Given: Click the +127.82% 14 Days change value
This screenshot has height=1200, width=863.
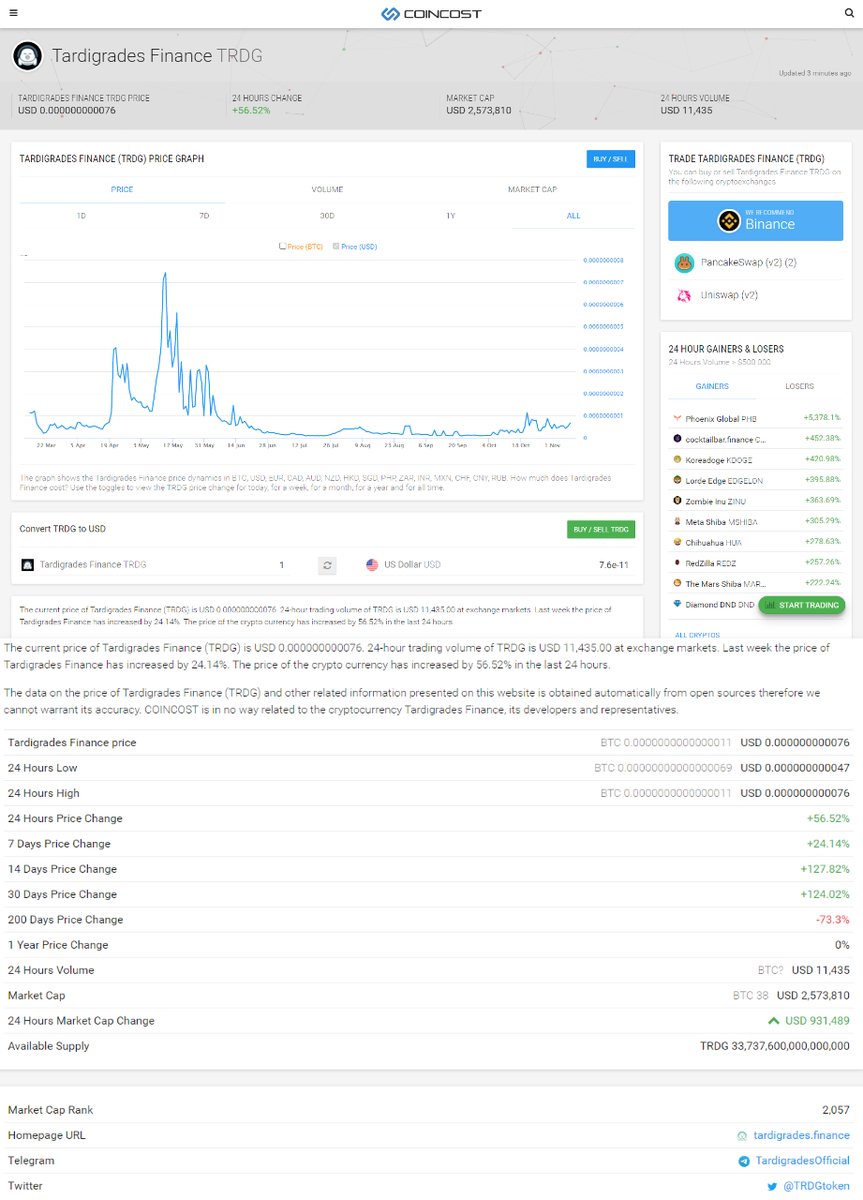Looking at the screenshot, I should coord(825,869).
